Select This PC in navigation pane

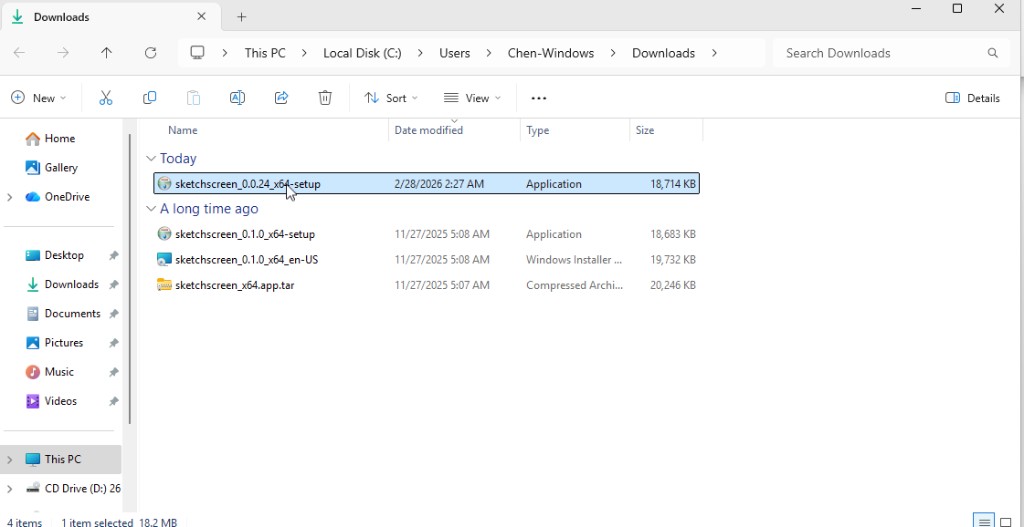[62, 459]
